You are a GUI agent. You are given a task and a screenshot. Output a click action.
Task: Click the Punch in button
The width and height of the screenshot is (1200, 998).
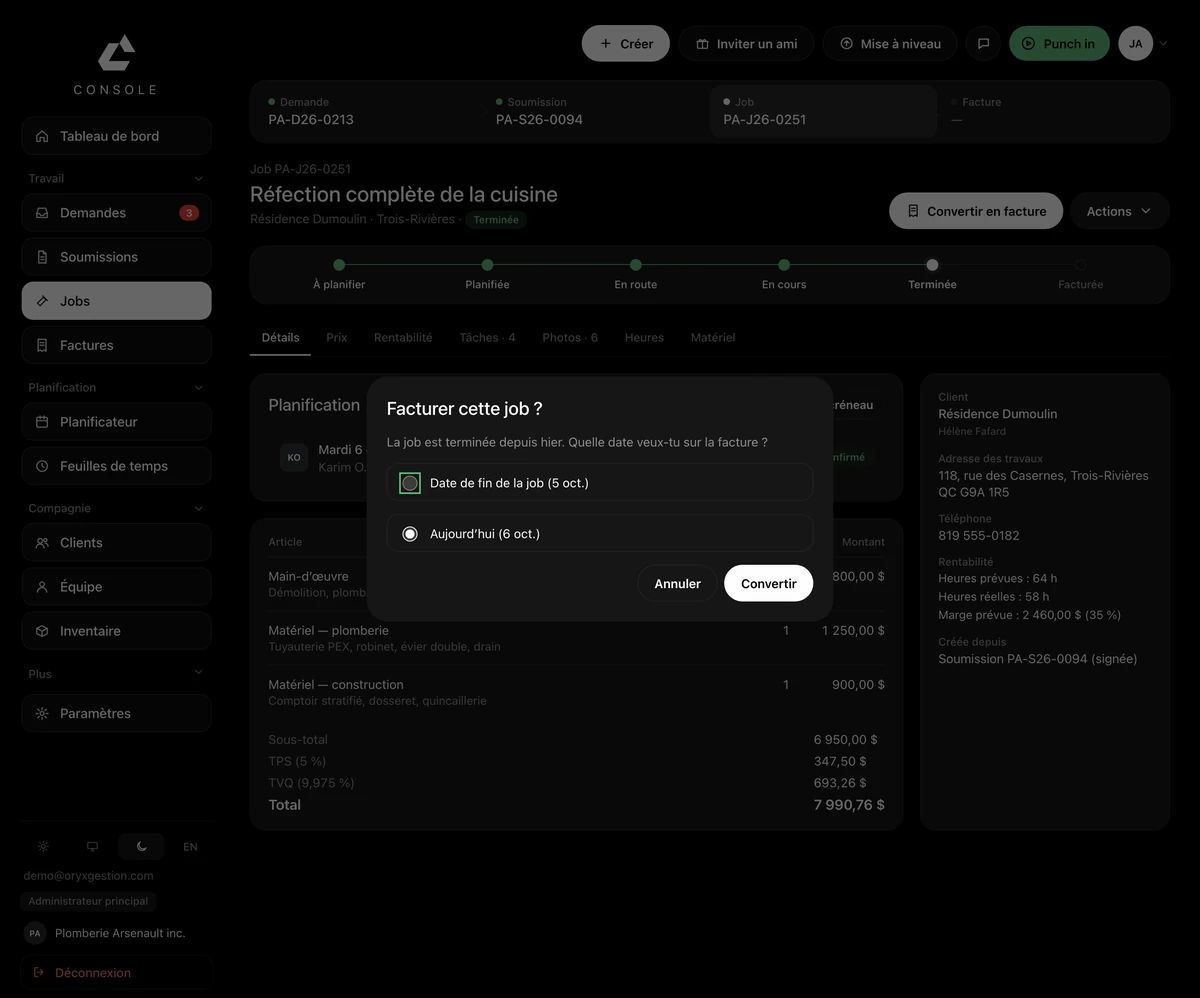click(1059, 44)
